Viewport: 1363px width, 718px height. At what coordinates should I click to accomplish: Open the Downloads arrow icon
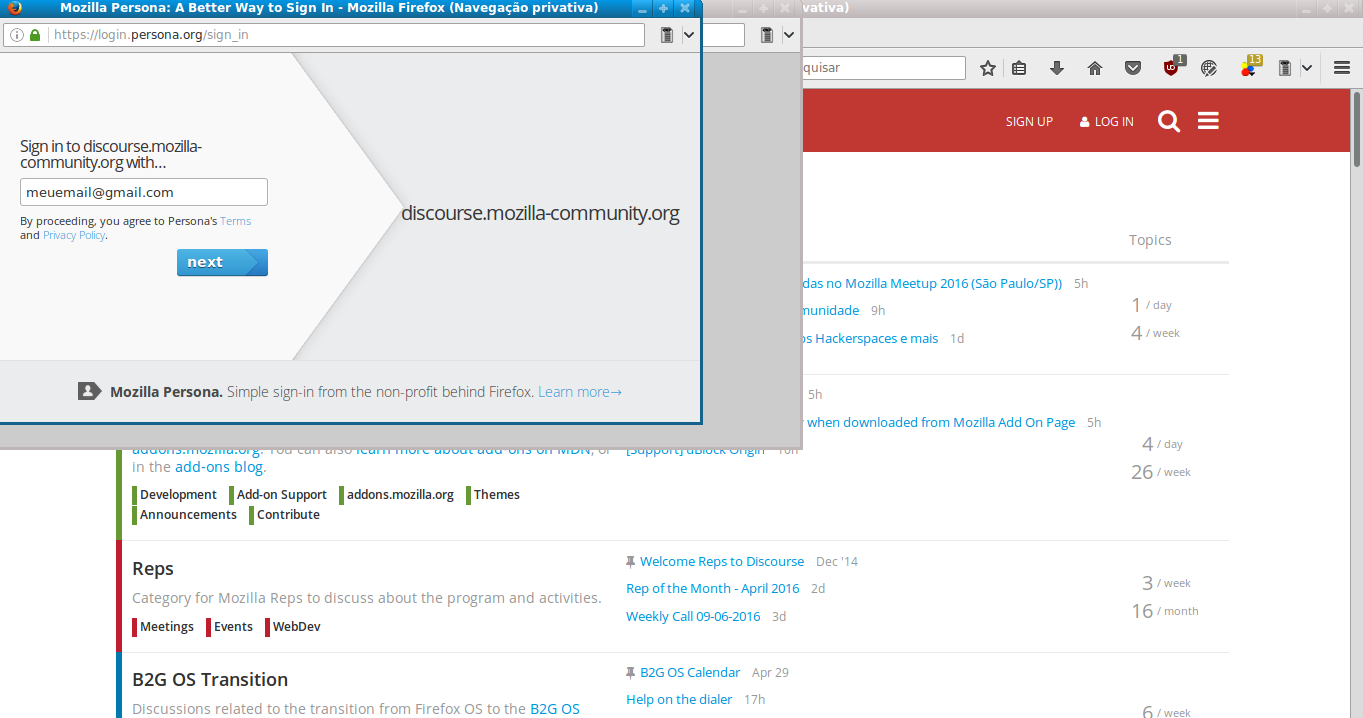(x=1057, y=68)
